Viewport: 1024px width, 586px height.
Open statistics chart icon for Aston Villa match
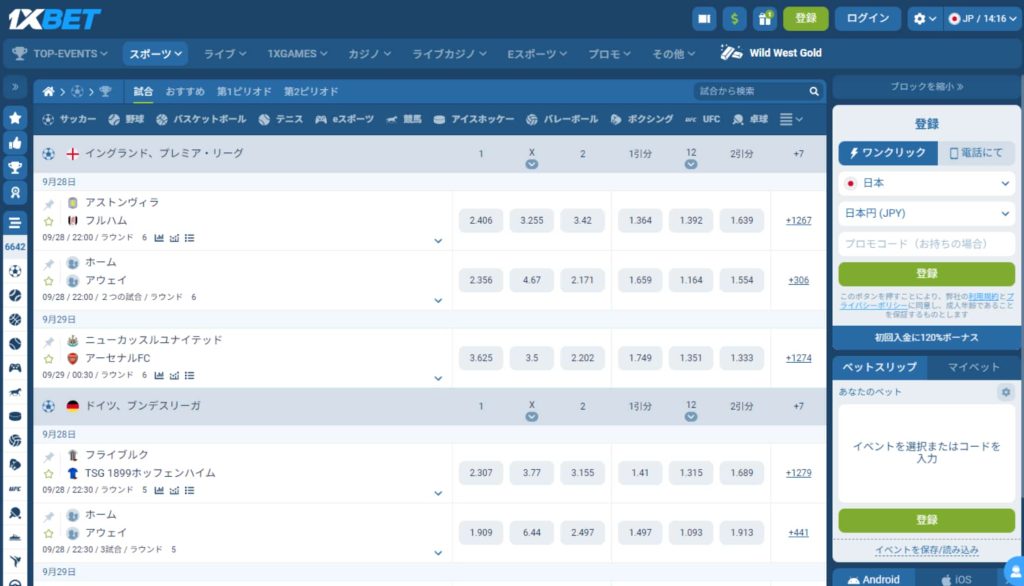click(159, 238)
